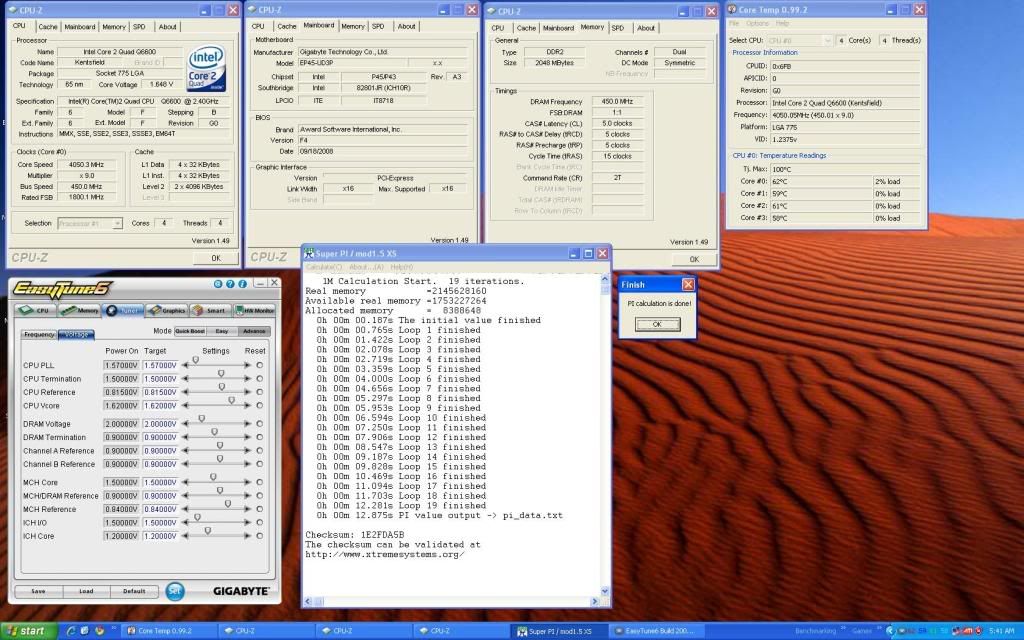Open the CPU tab in EasyTune6

pos(35,311)
